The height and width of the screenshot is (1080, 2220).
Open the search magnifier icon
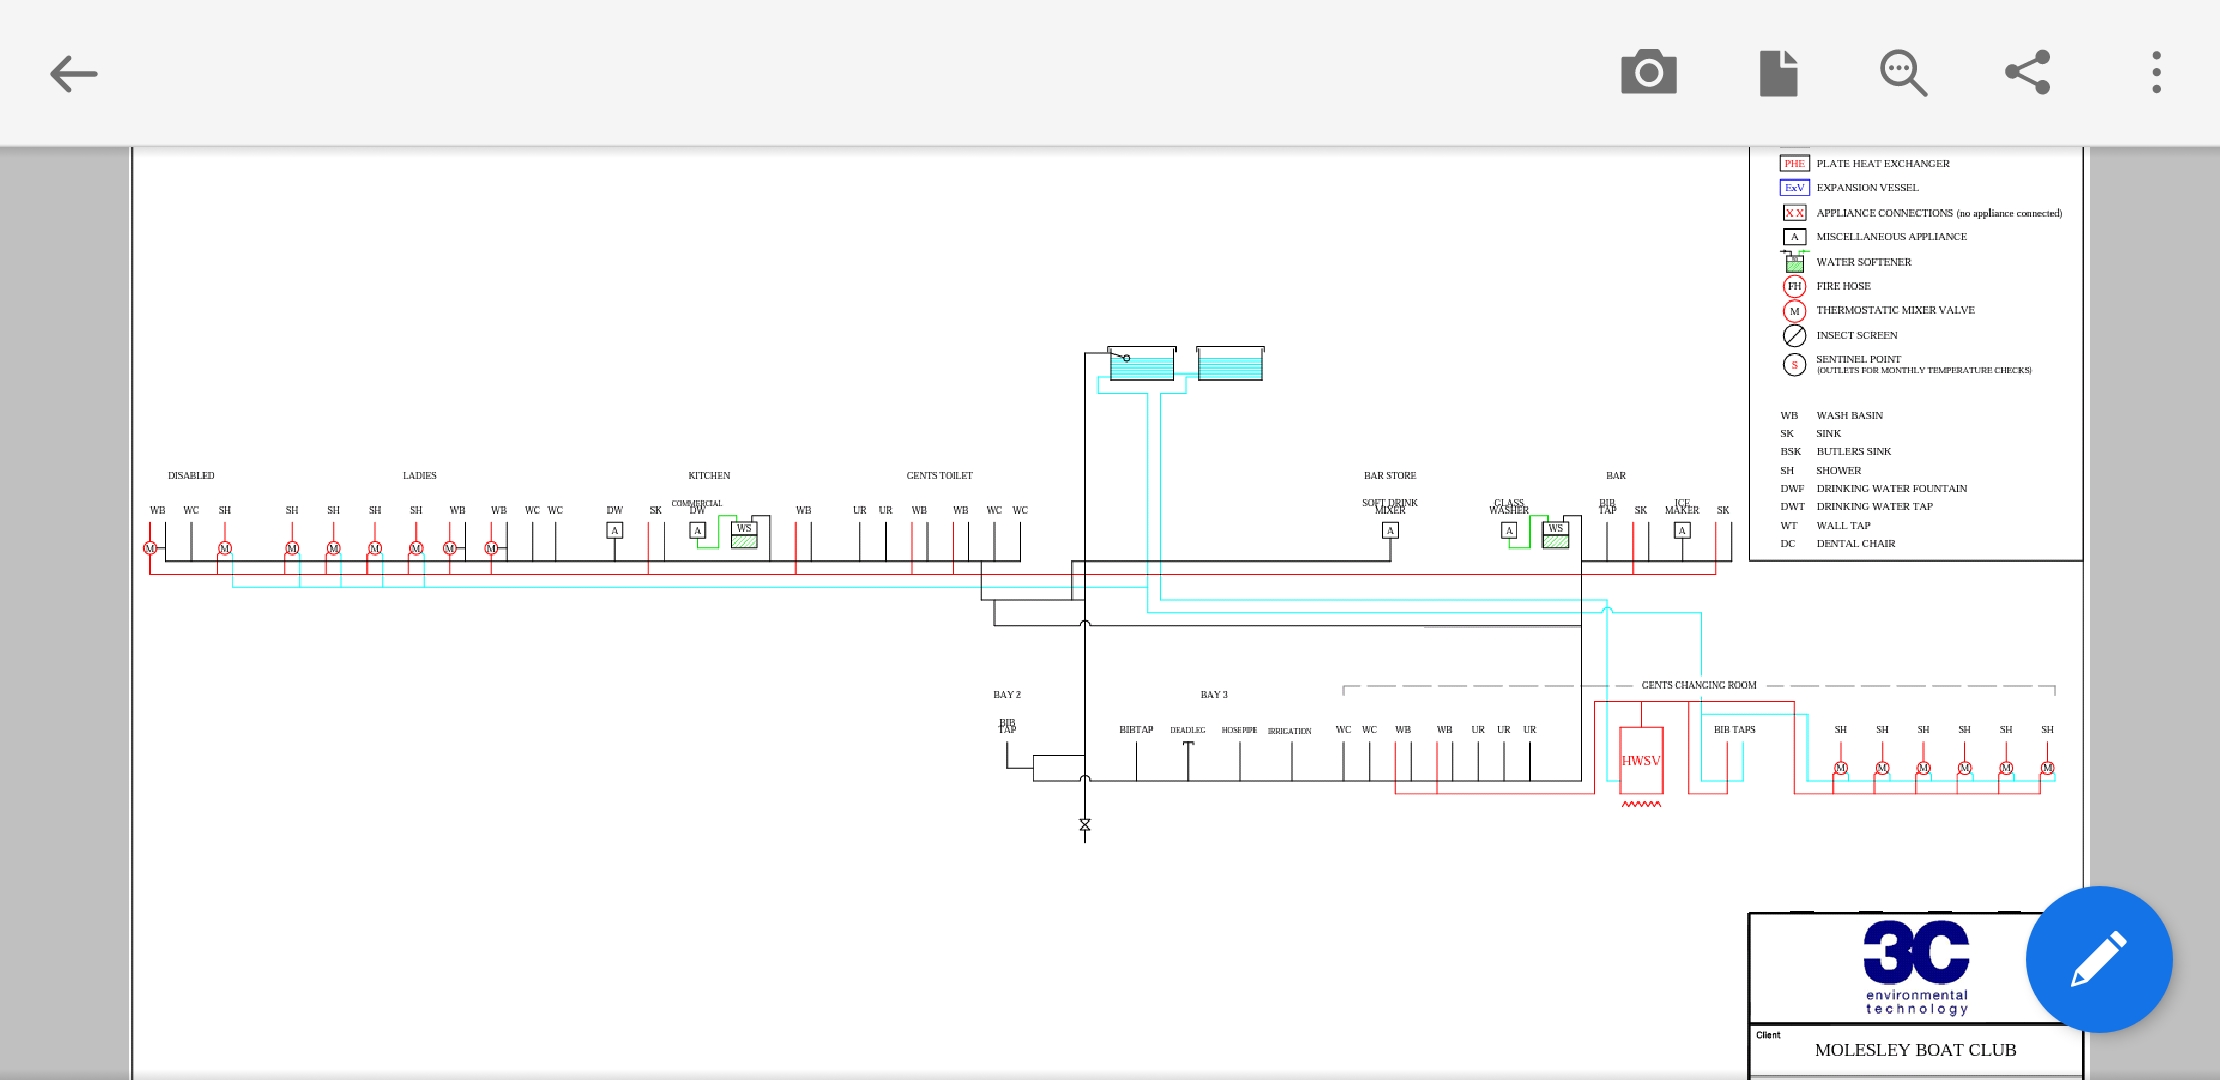[1903, 73]
